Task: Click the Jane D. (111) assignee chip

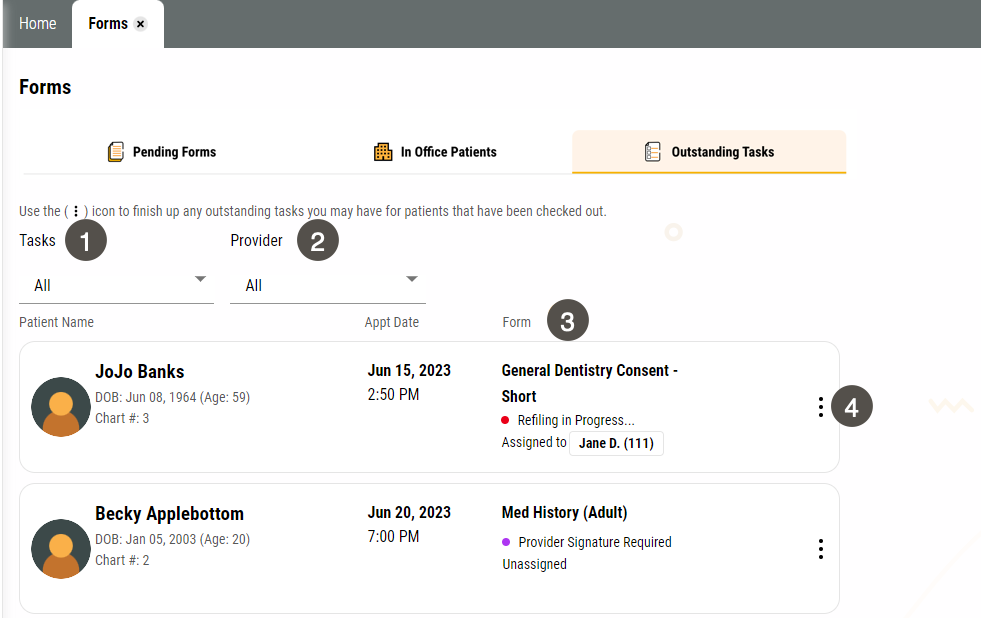Action: (616, 443)
